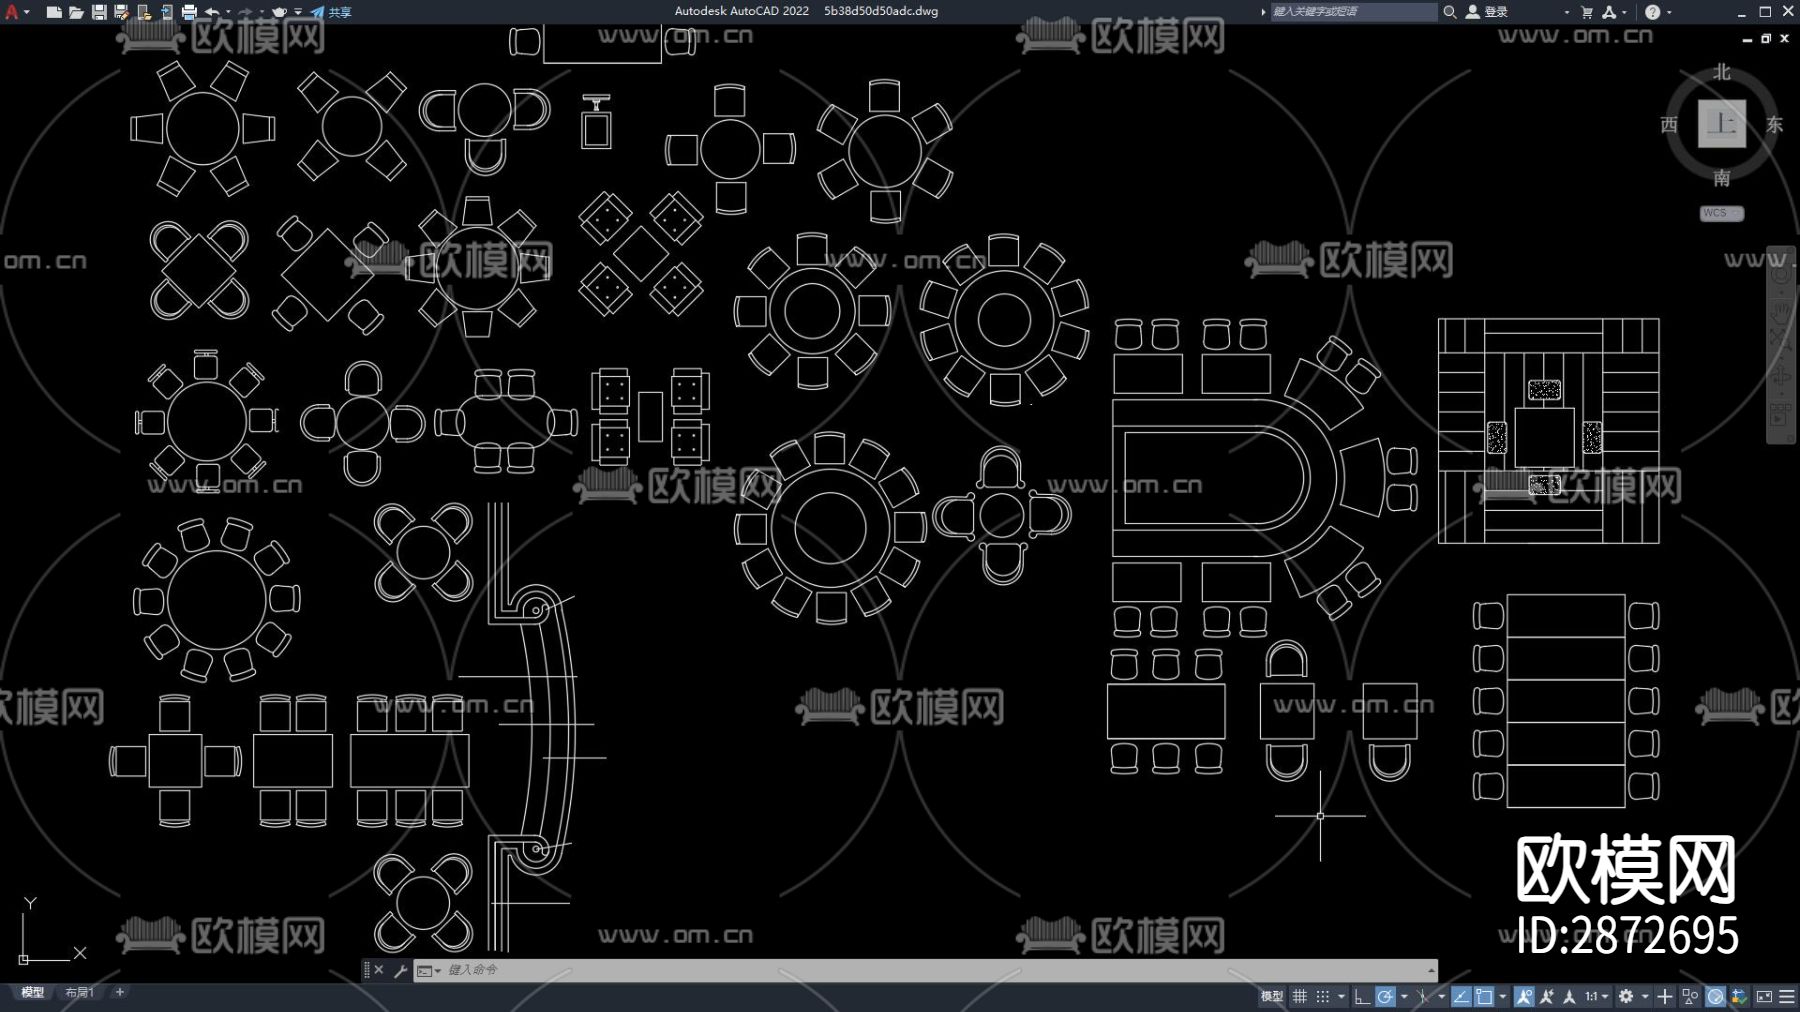This screenshot has height=1012, width=1800.
Task: Open from Web and Mobile
Action: 144,12
